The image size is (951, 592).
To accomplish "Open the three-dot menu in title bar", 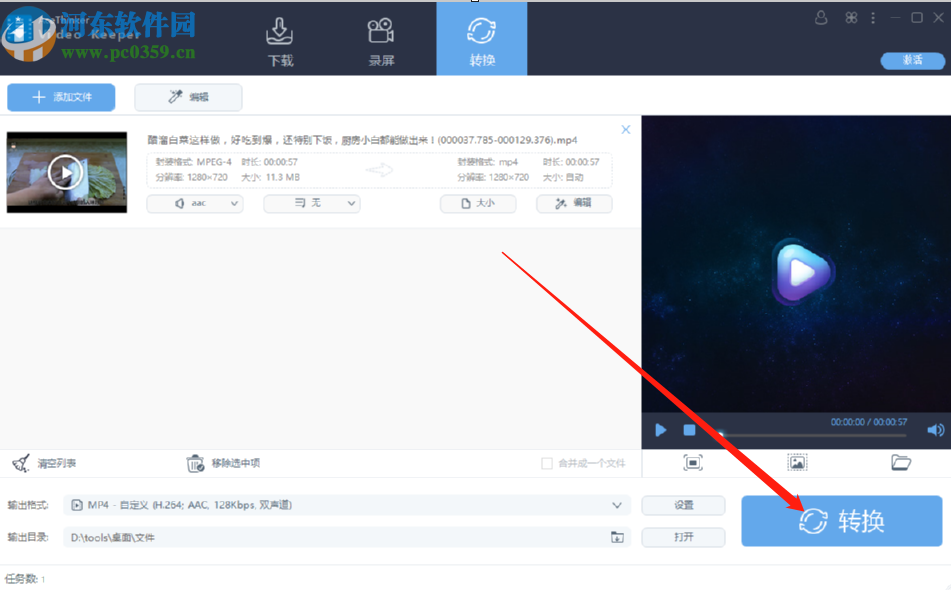I will pos(873,18).
